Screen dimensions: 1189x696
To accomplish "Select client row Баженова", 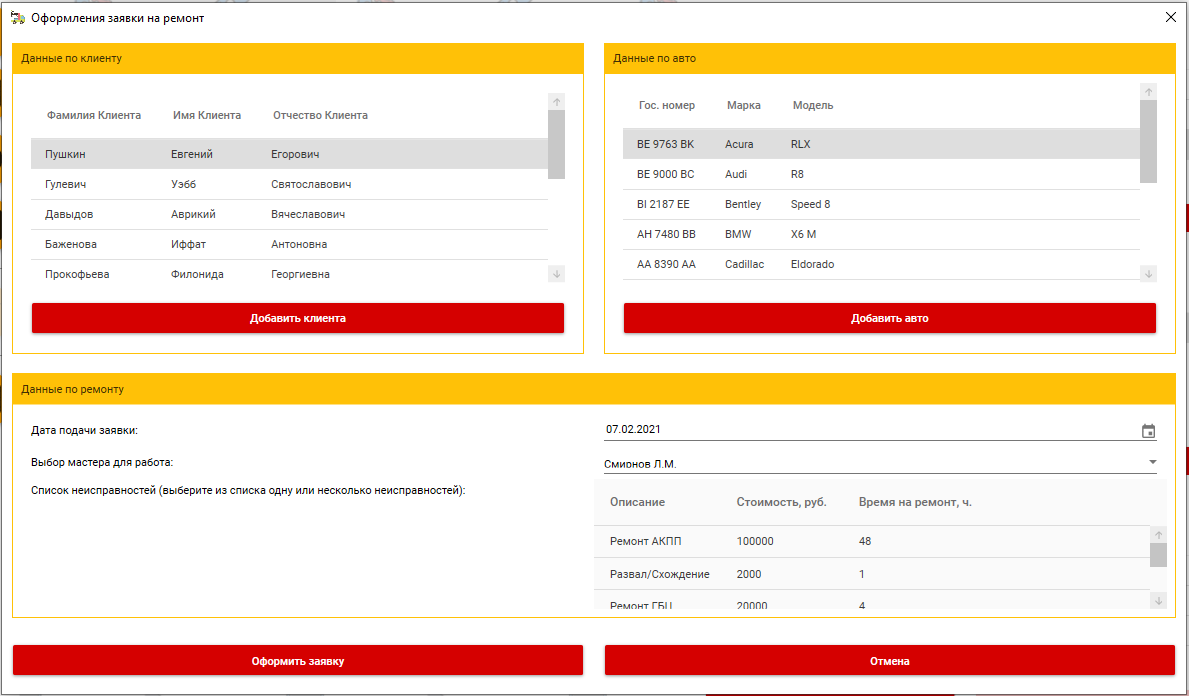I will (x=290, y=244).
